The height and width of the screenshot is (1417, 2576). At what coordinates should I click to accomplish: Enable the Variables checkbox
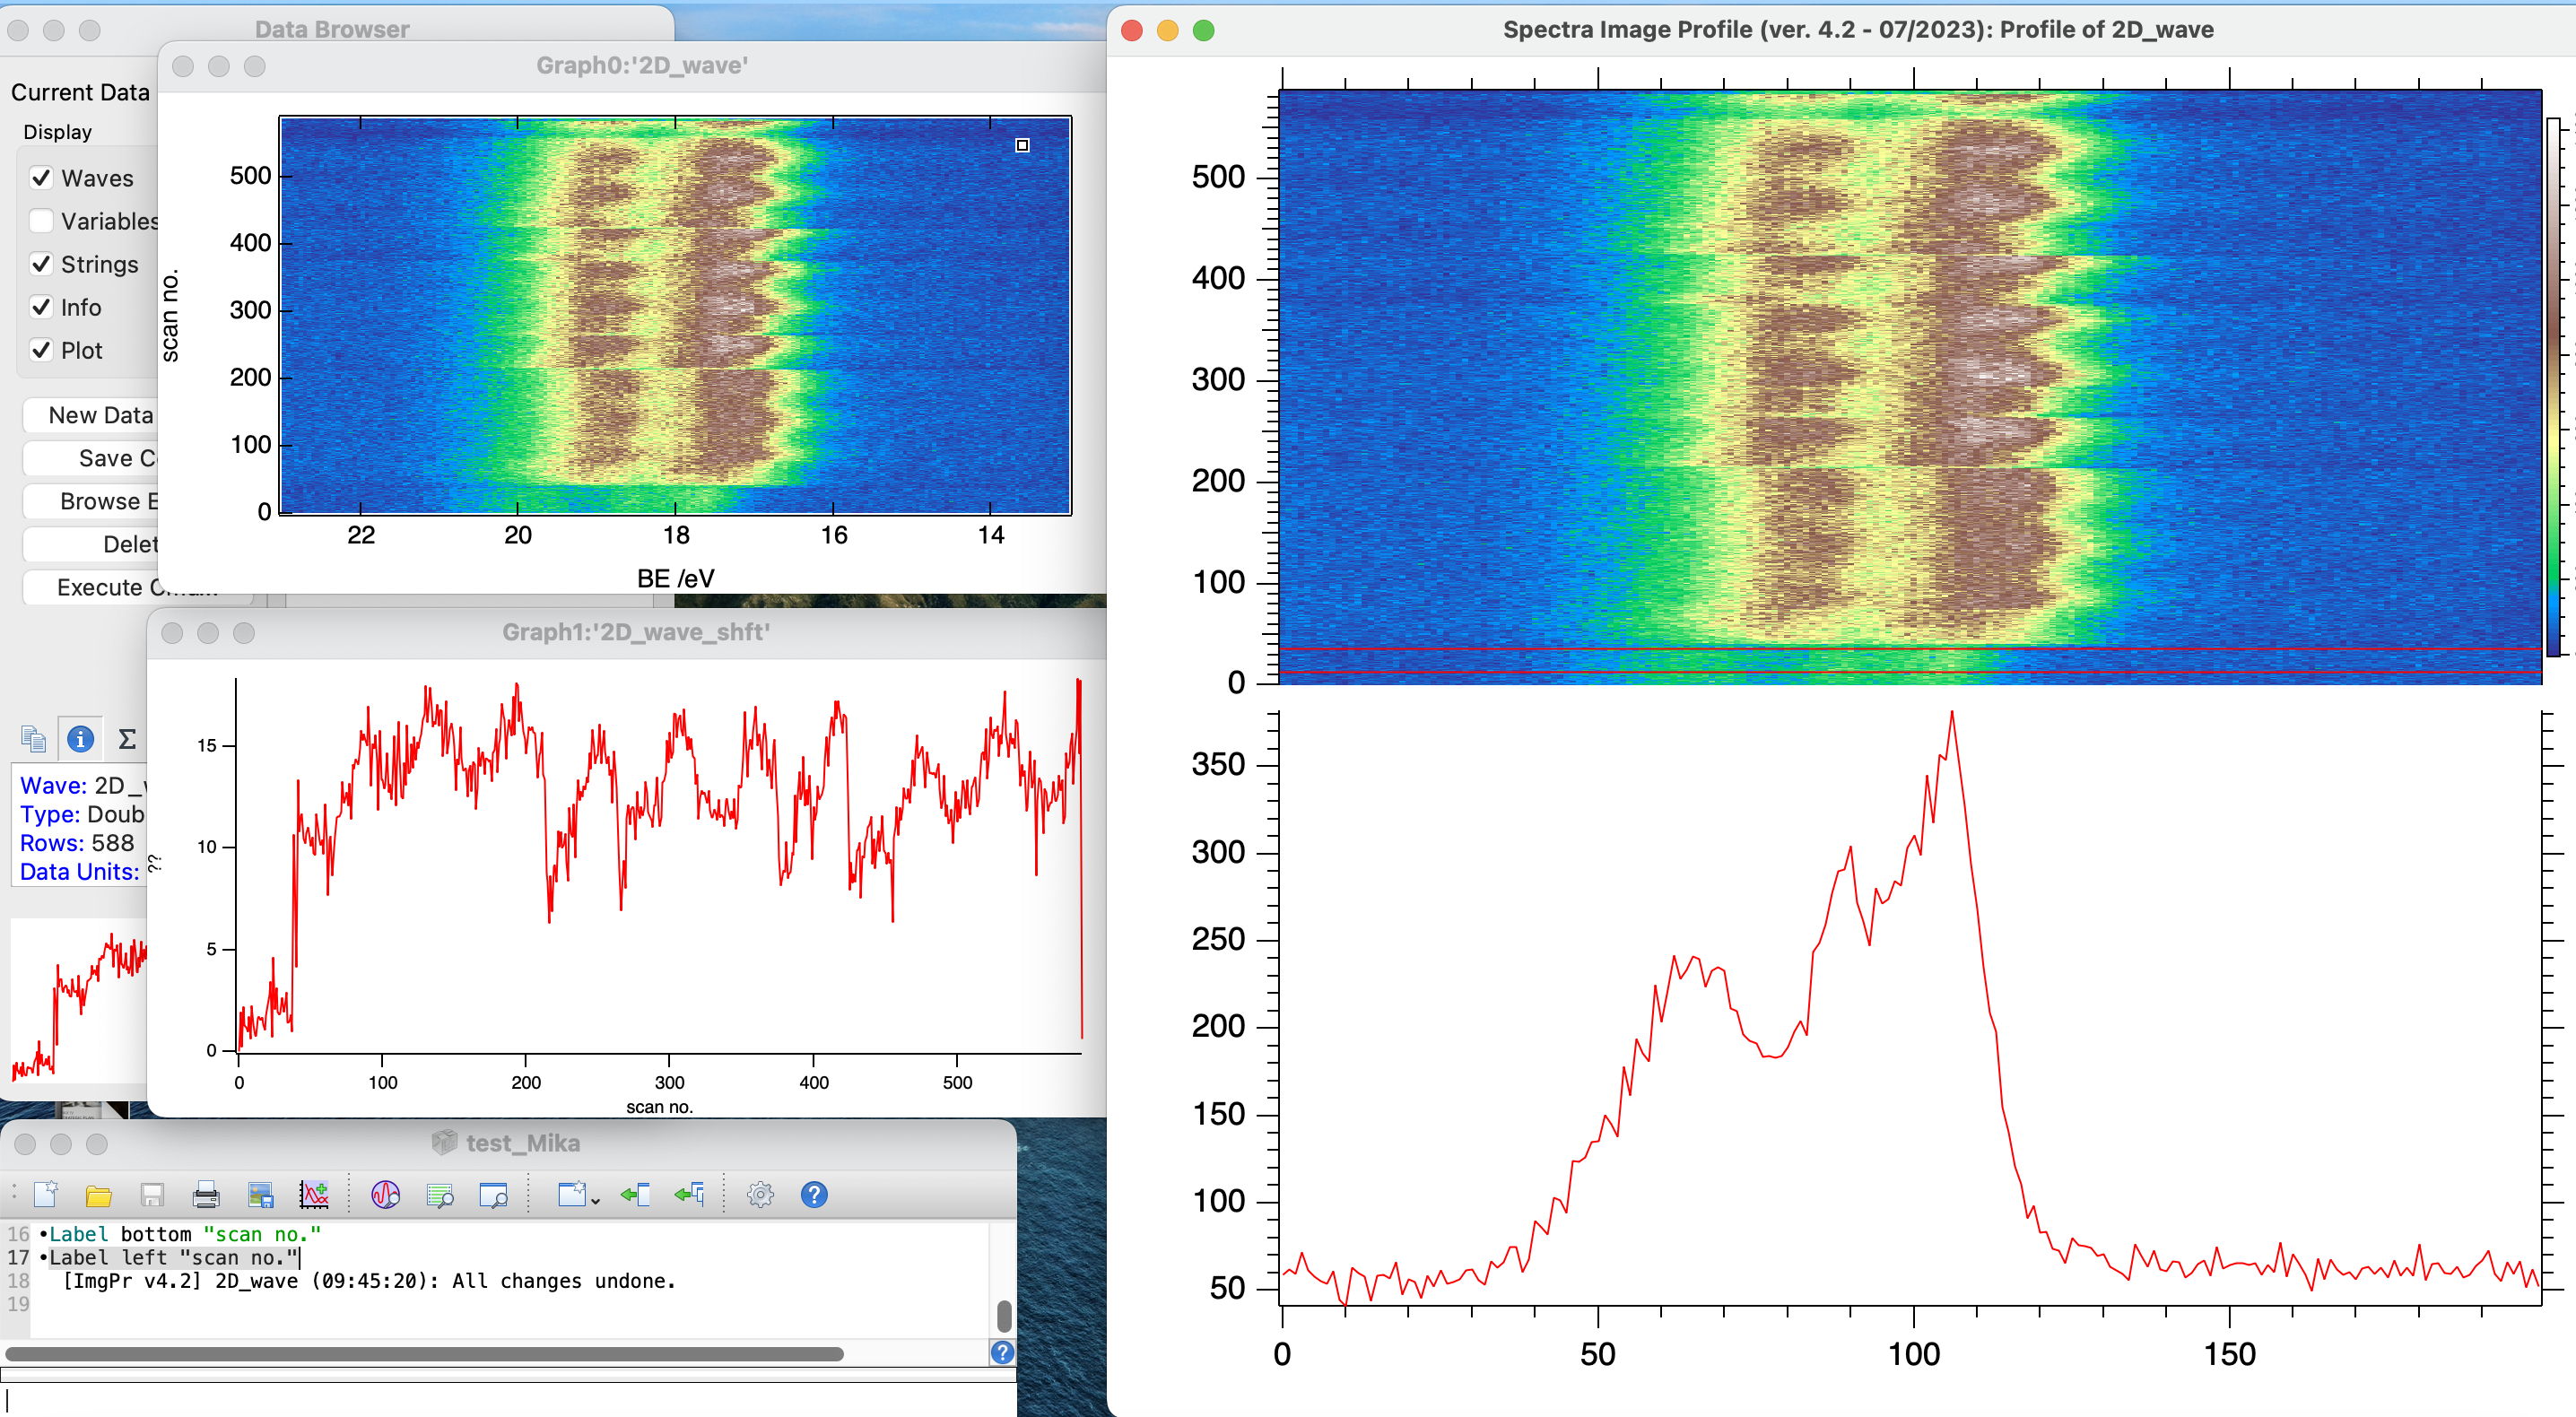click(40, 220)
